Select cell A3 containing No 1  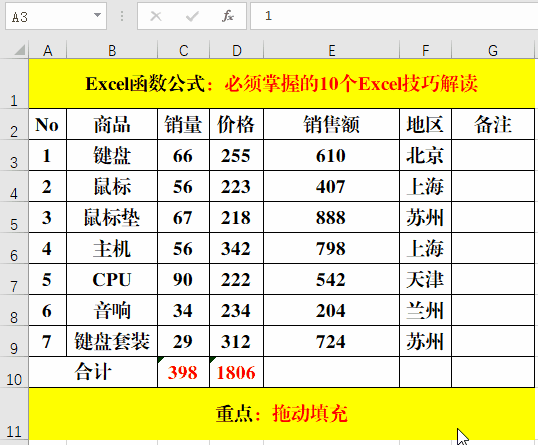click(x=48, y=155)
